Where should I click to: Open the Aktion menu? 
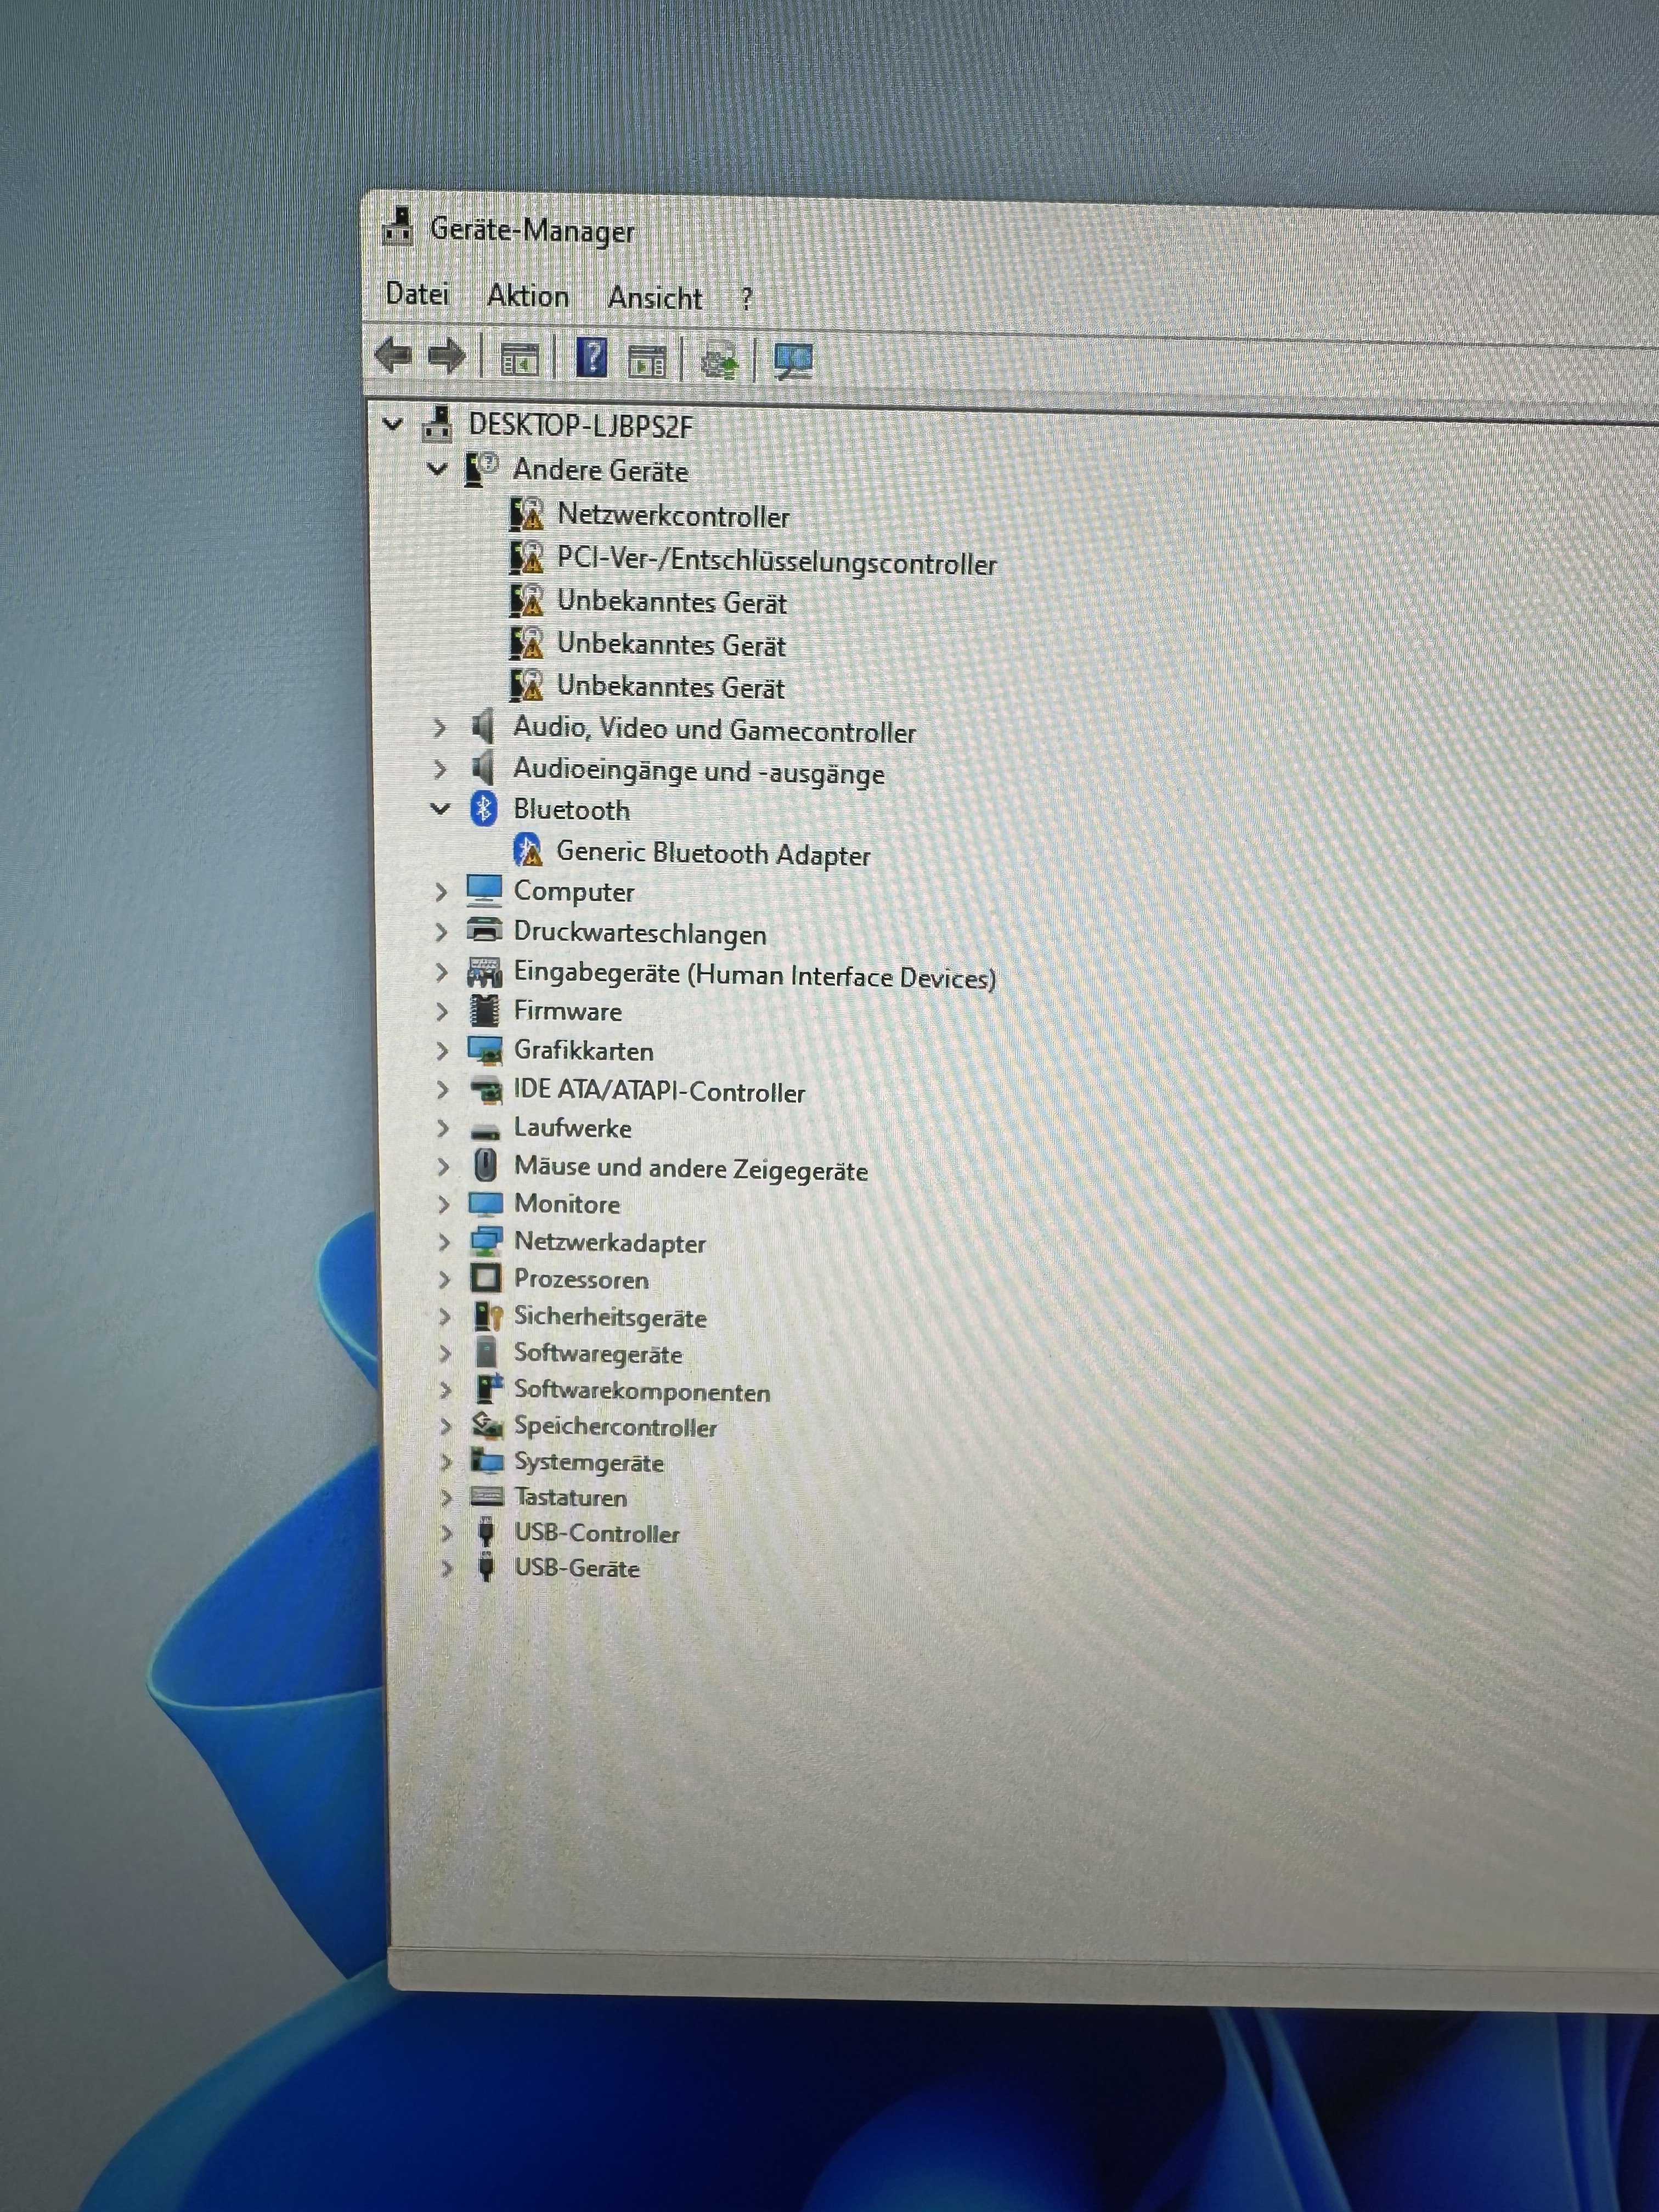click(x=528, y=296)
